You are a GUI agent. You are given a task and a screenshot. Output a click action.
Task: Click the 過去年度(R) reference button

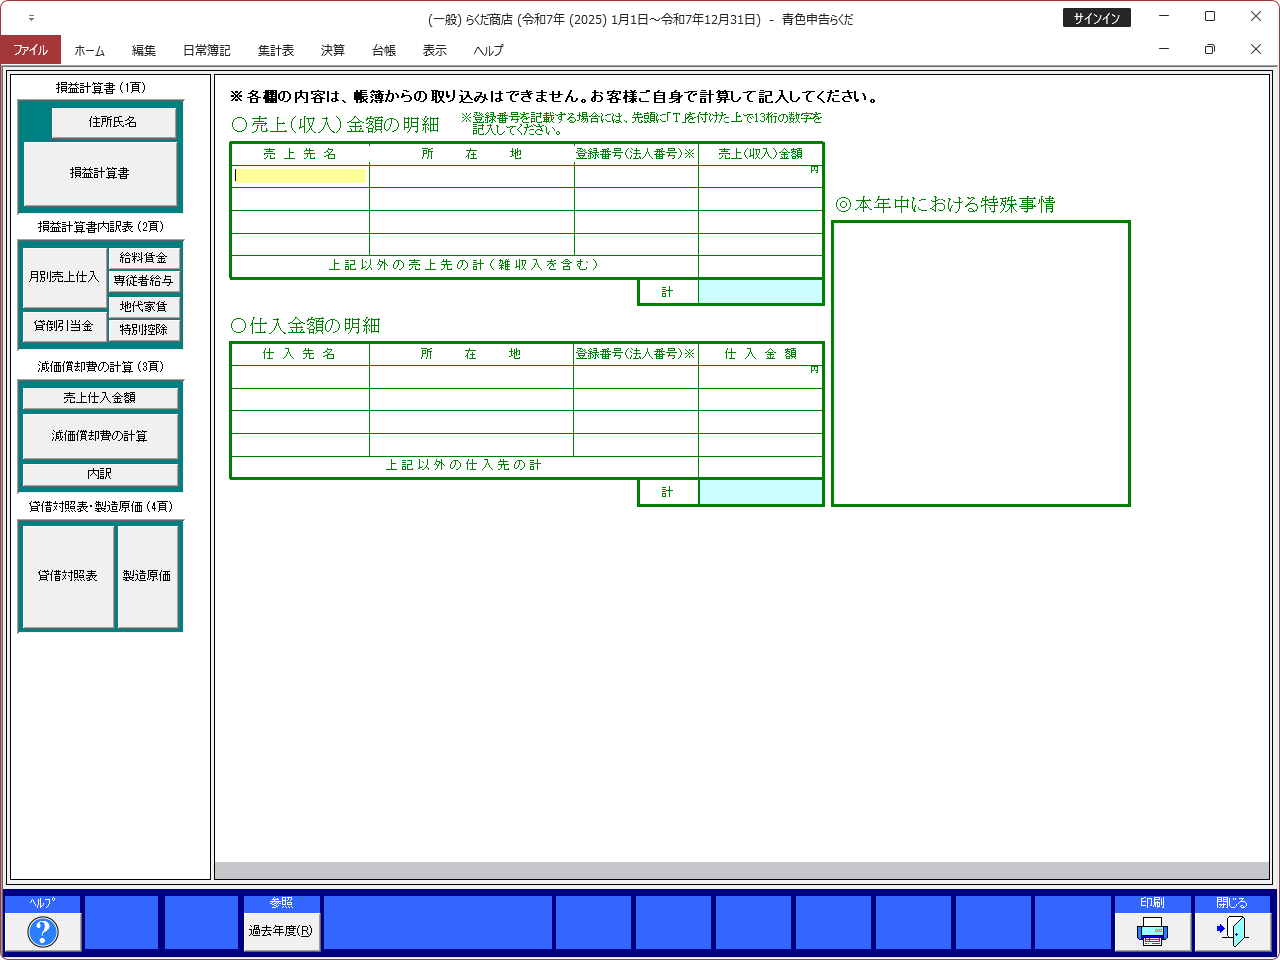(281, 931)
